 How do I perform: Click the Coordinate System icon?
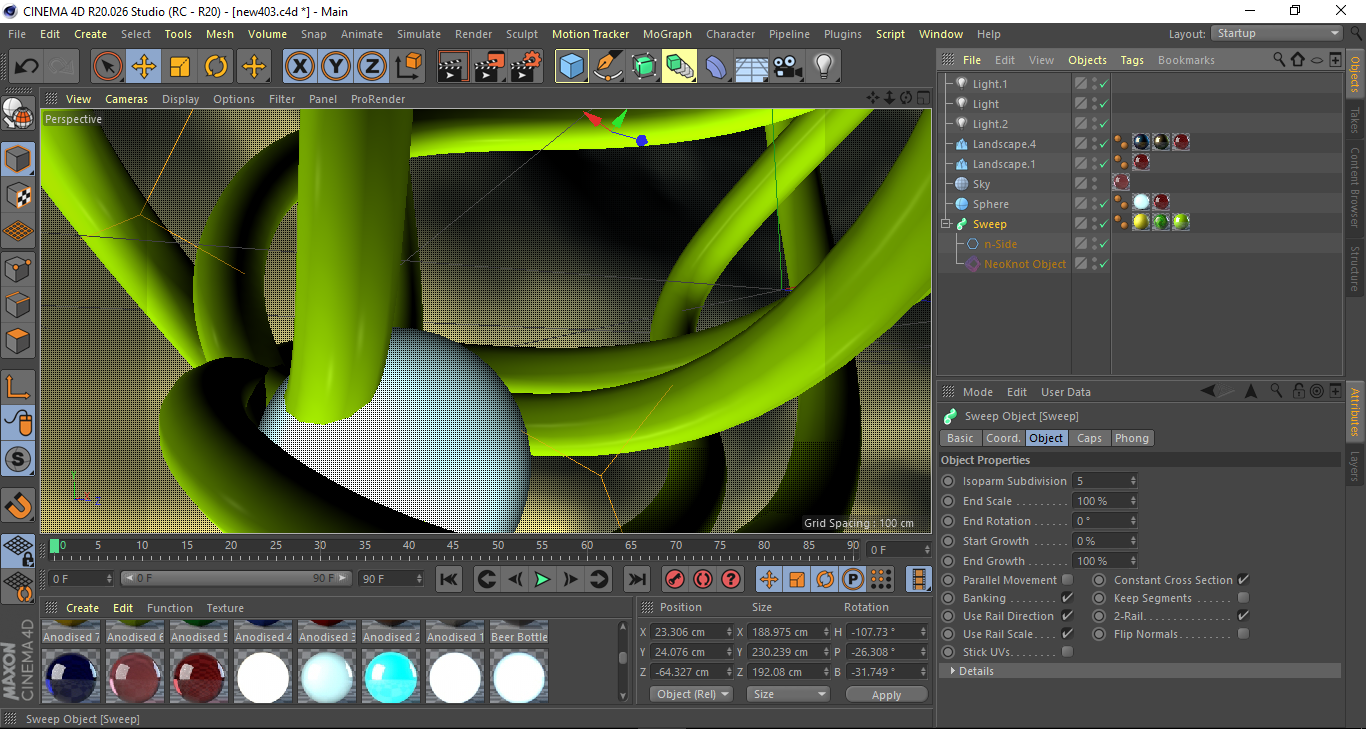(409, 67)
